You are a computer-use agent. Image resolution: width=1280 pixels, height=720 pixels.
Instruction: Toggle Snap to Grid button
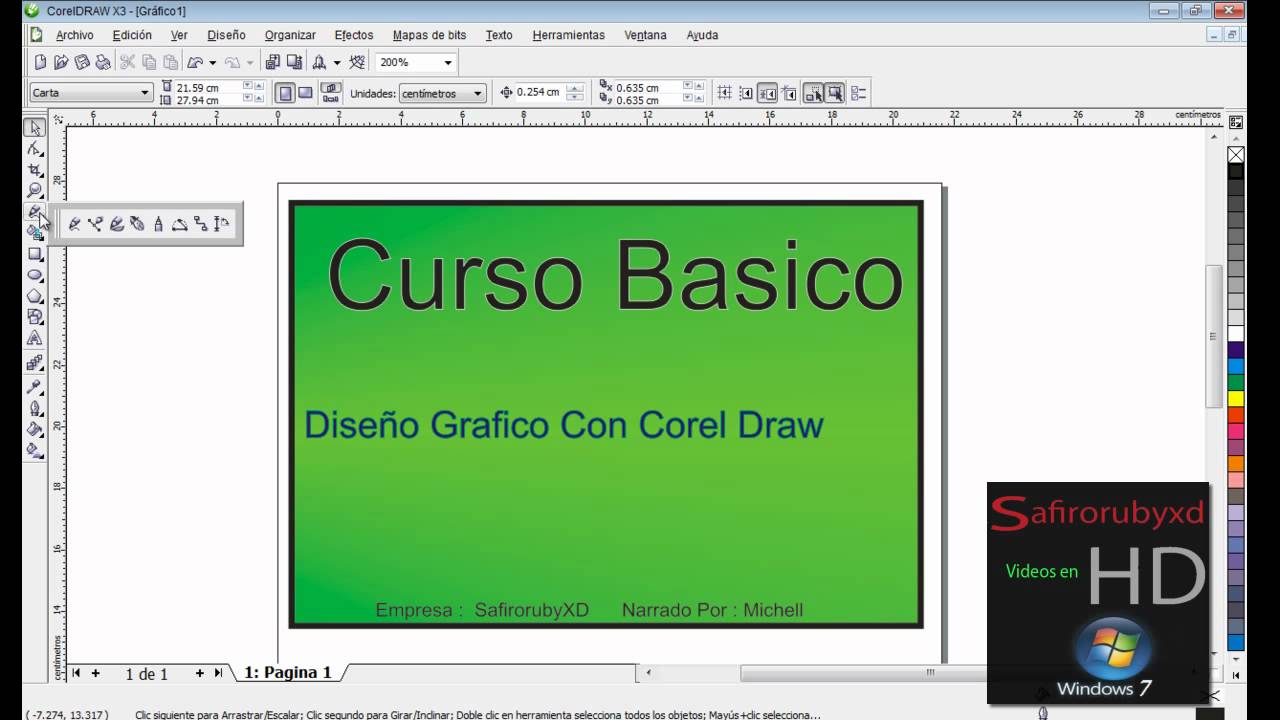click(x=725, y=93)
